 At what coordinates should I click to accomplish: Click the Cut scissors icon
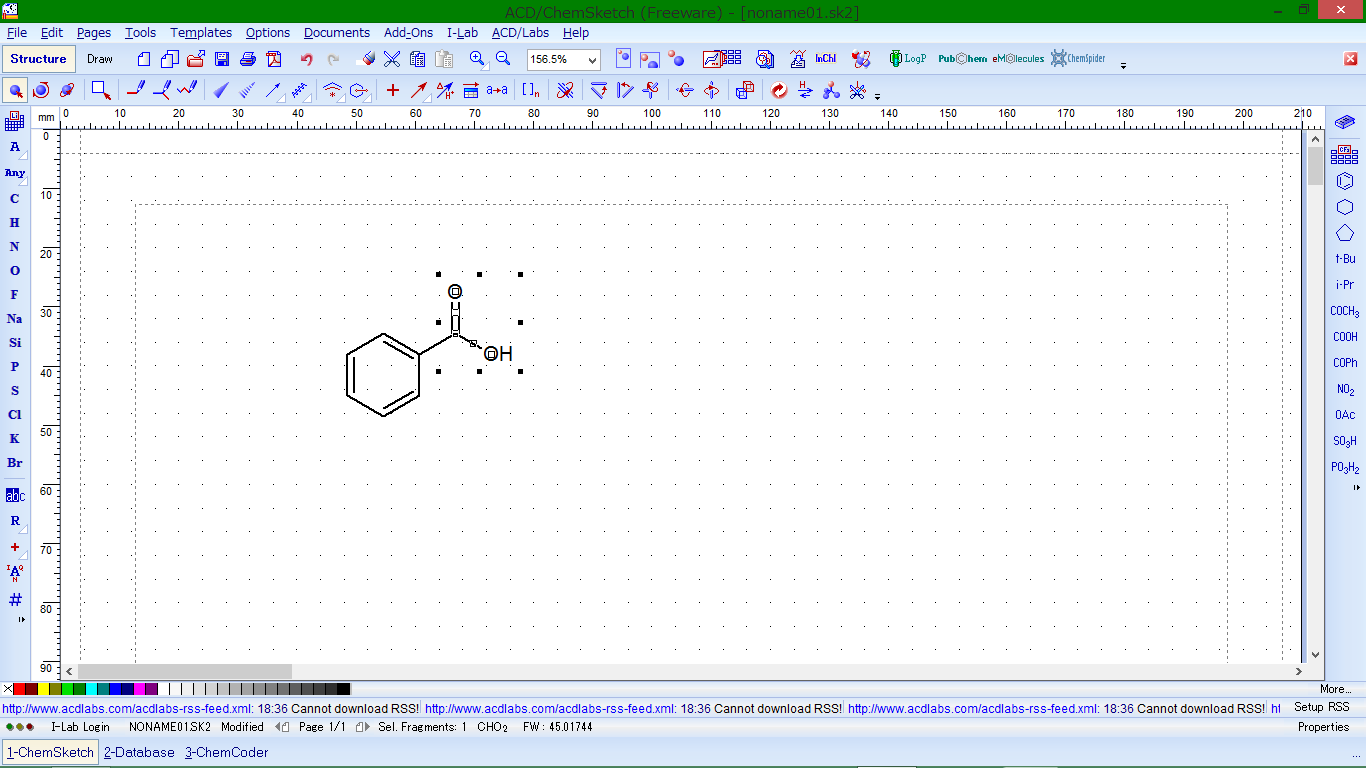click(x=392, y=59)
